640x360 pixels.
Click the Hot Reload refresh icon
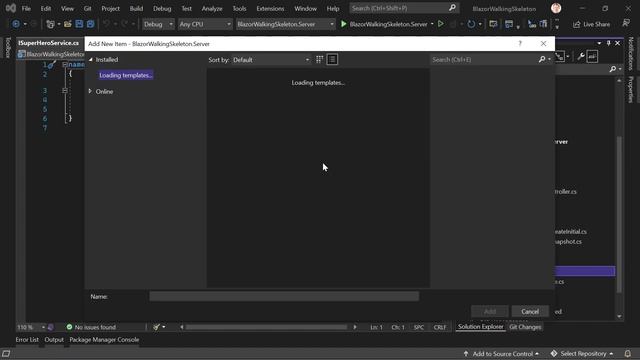471,24
